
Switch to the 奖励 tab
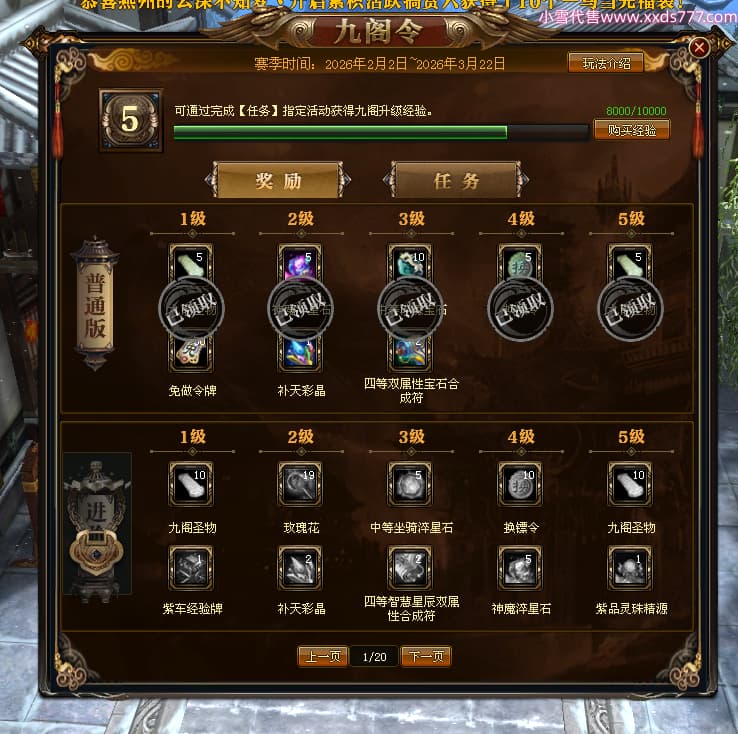coord(278,180)
